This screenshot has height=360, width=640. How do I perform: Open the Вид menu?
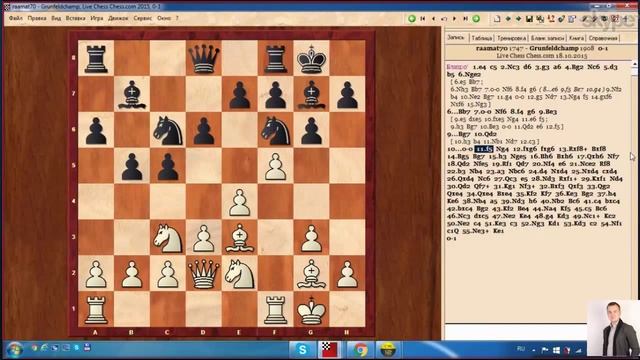click(56, 18)
